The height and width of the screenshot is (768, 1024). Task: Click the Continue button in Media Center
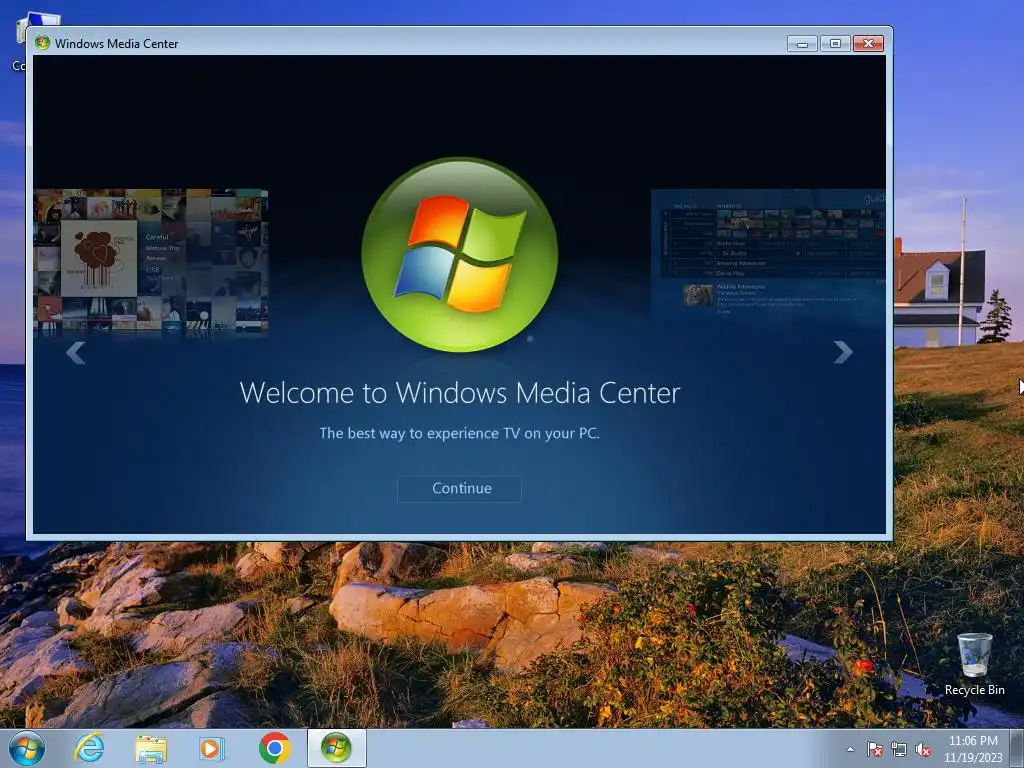point(459,488)
